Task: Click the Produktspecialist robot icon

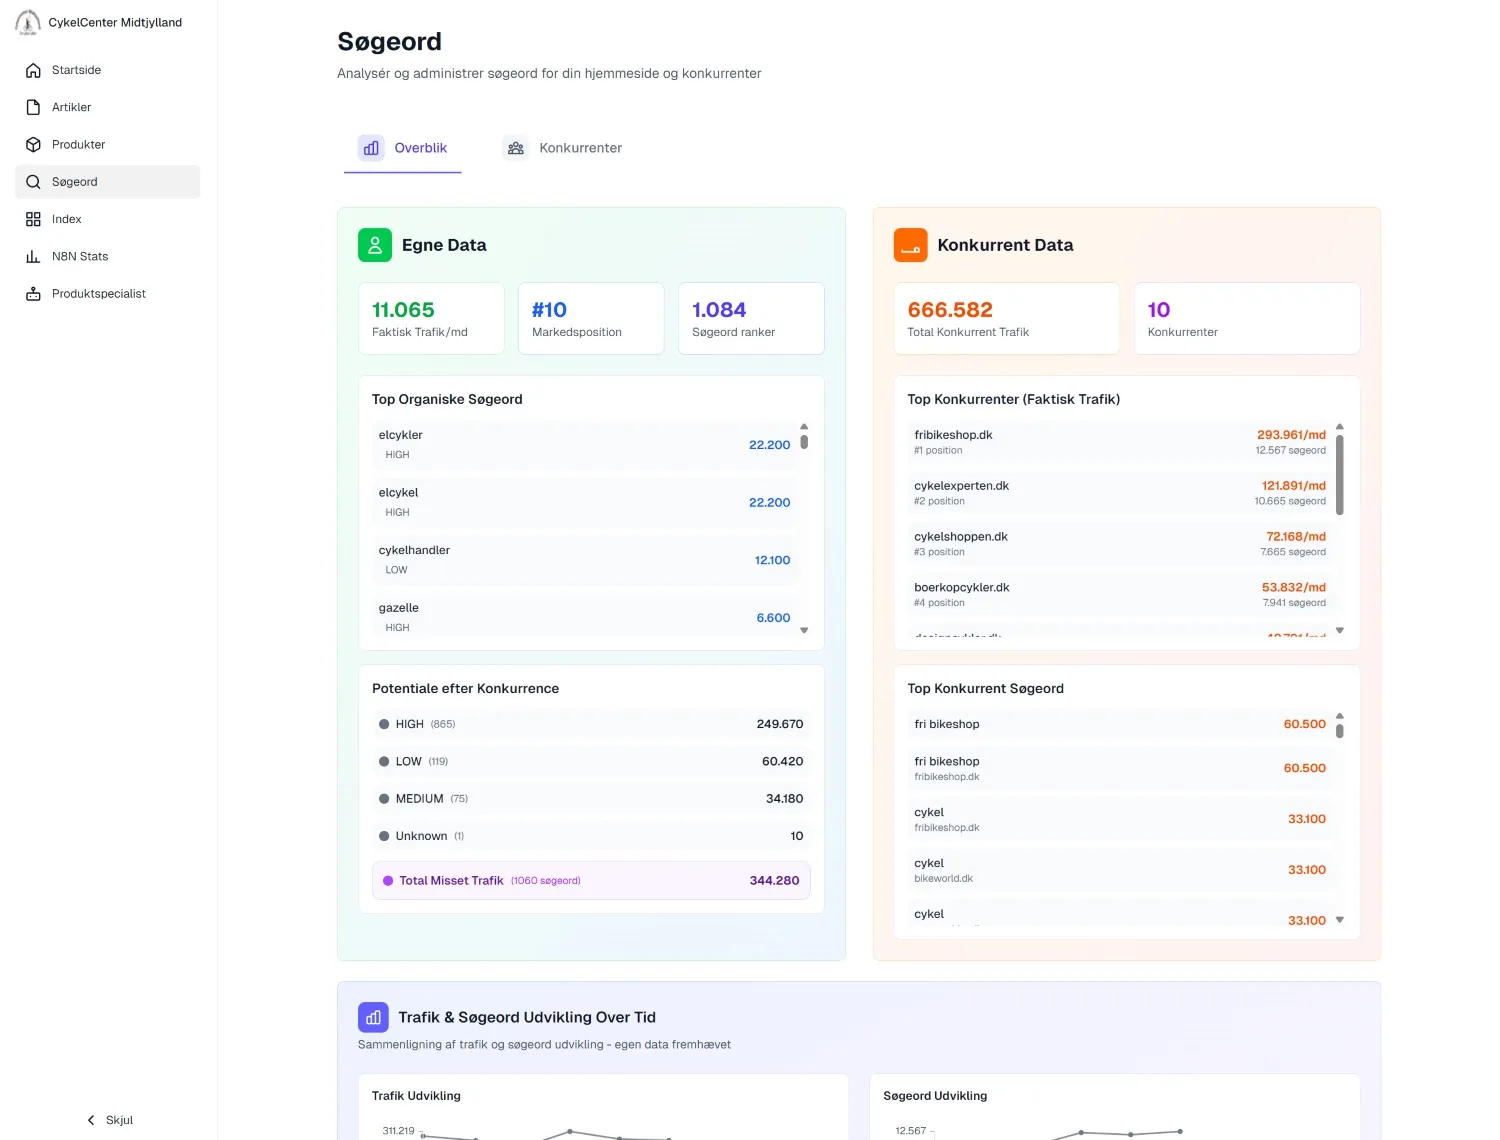Action: coord(33,294)
